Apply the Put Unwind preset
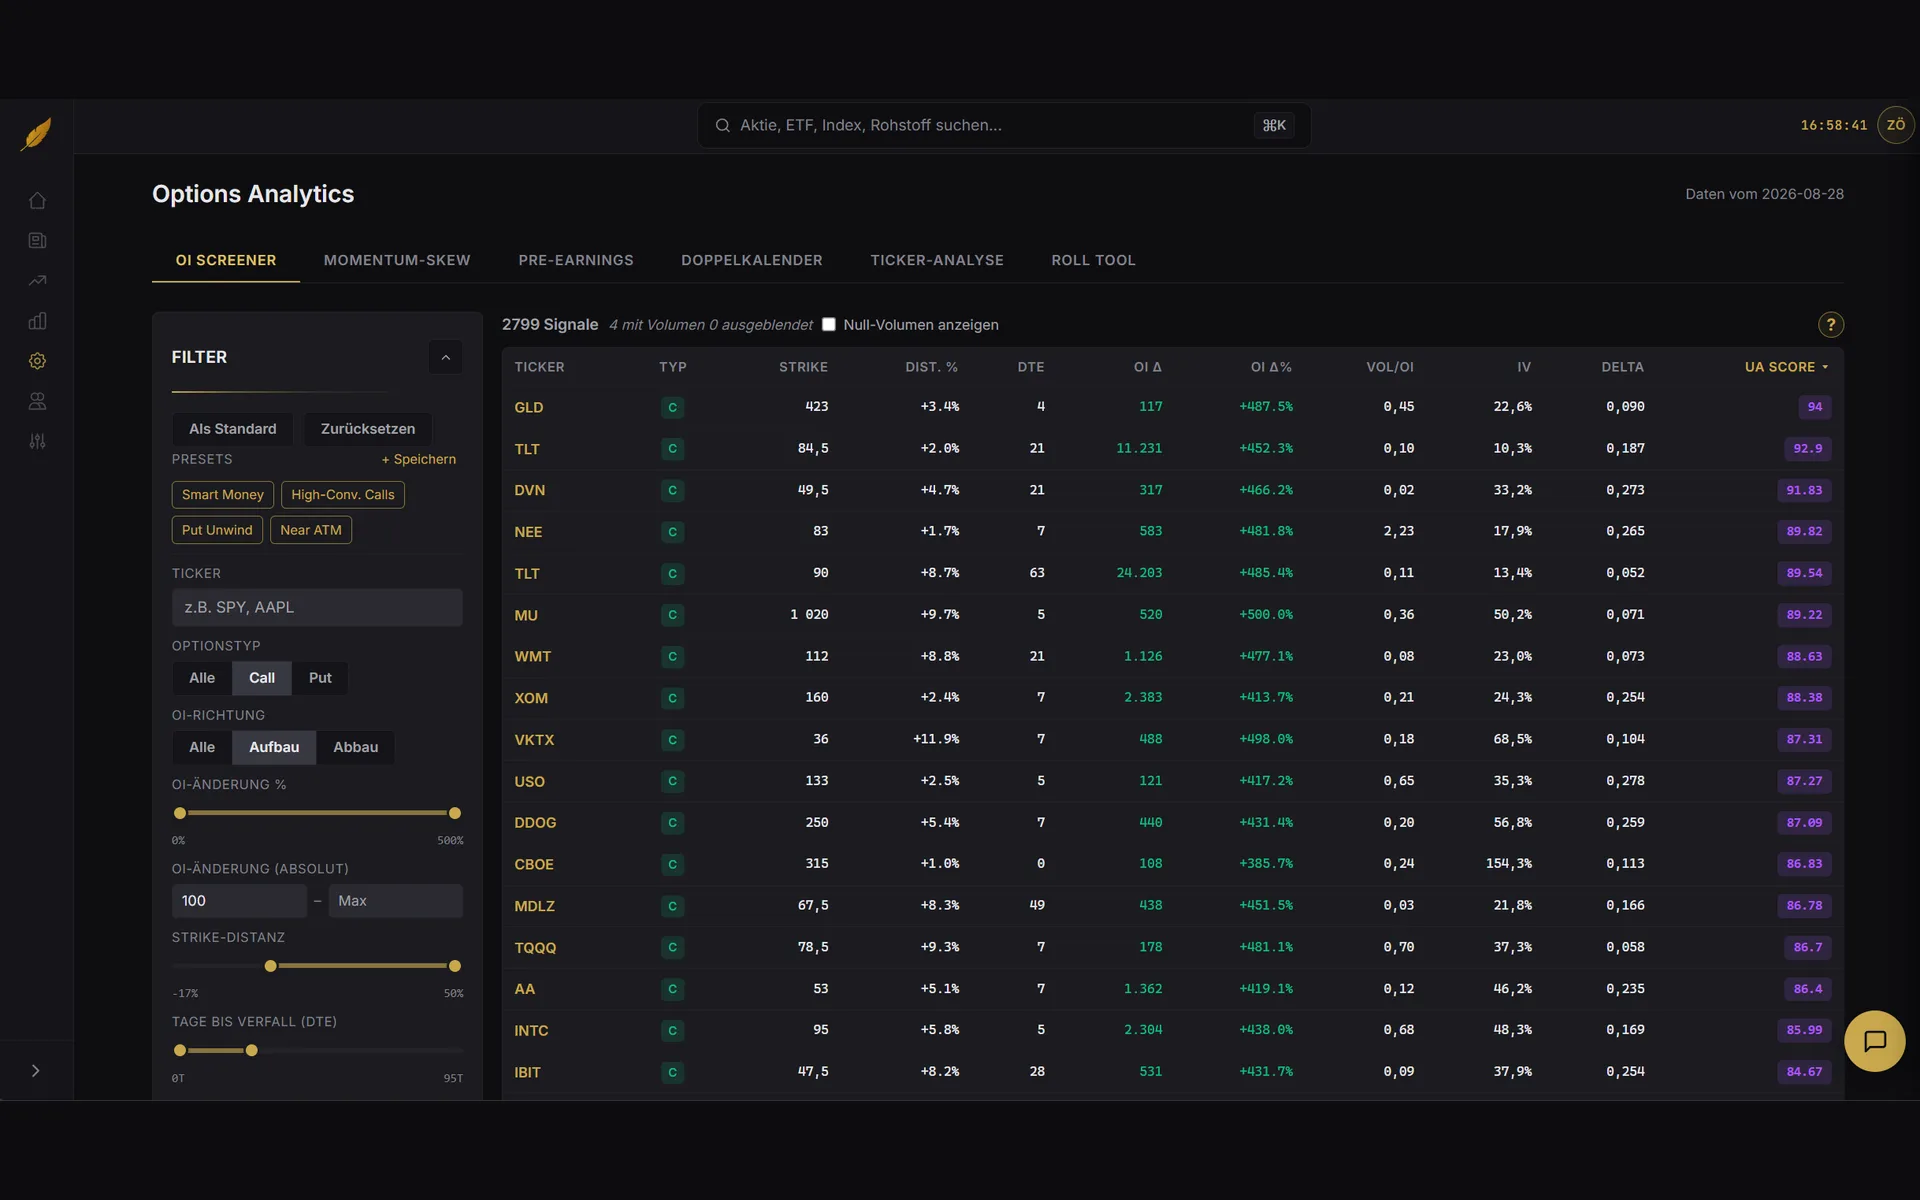This screenshot has width=1920, height=1200. (x=217, y=530)
